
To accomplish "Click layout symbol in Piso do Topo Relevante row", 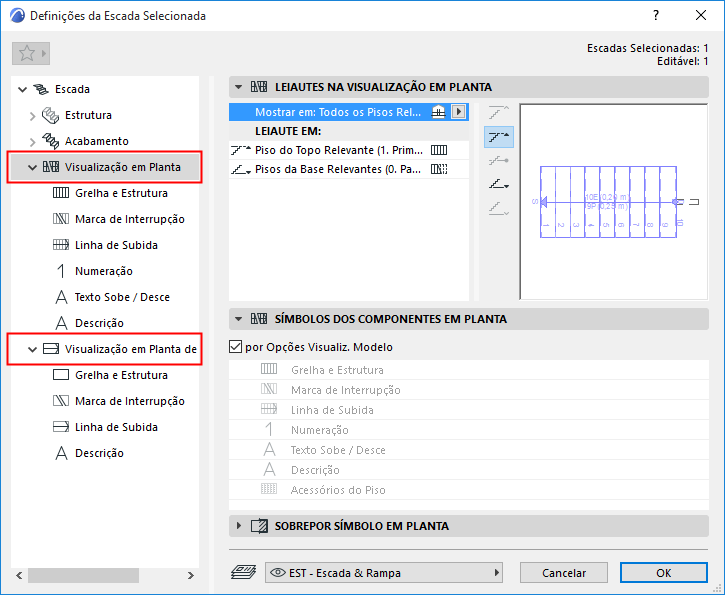I will pyautogui.click(x=439, y=150).
